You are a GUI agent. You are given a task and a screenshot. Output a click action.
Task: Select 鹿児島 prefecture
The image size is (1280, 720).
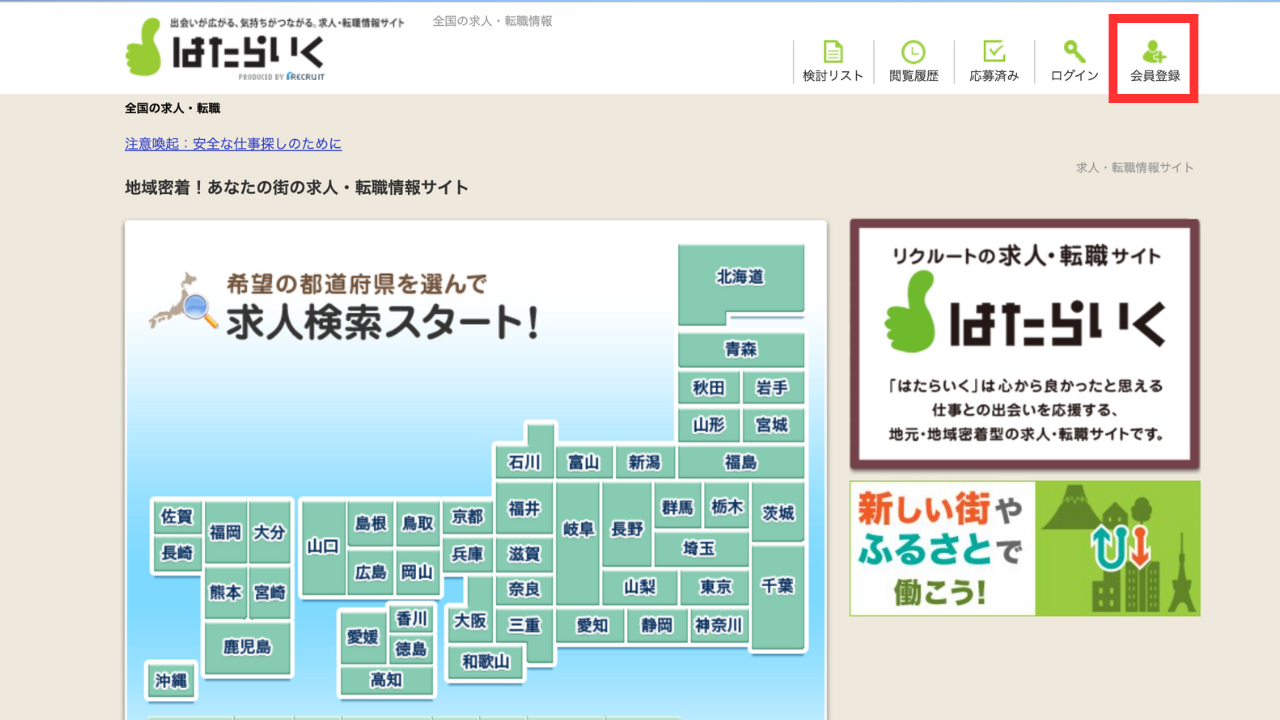click(247, 648)
